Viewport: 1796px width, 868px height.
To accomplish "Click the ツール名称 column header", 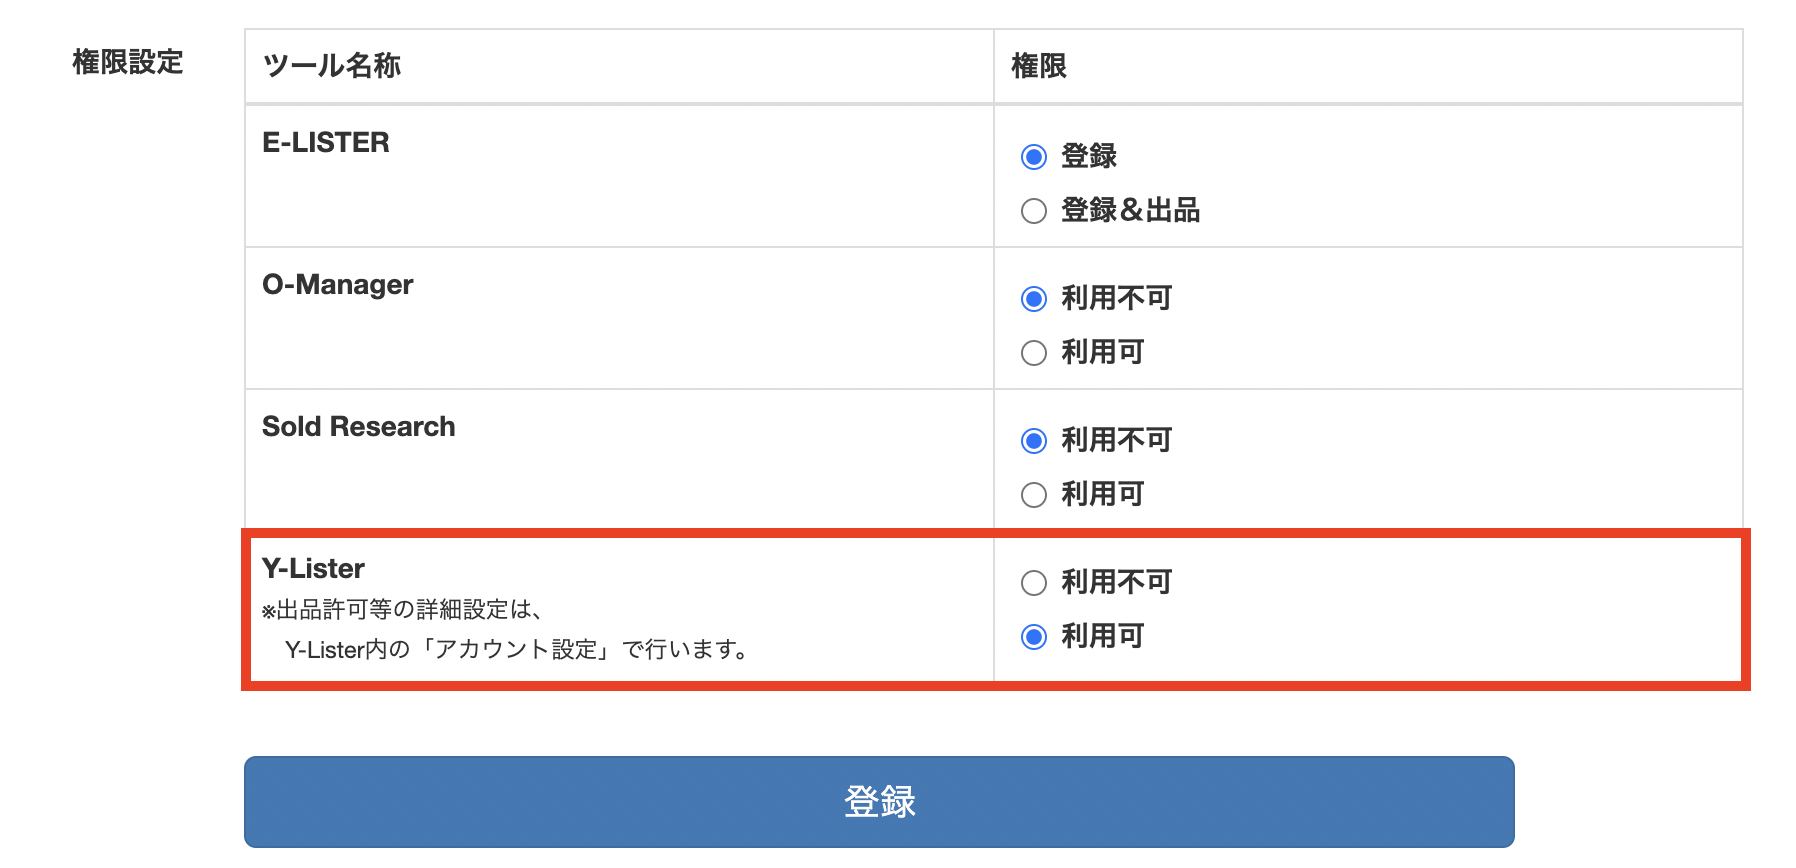I will (x=331, y=66).
